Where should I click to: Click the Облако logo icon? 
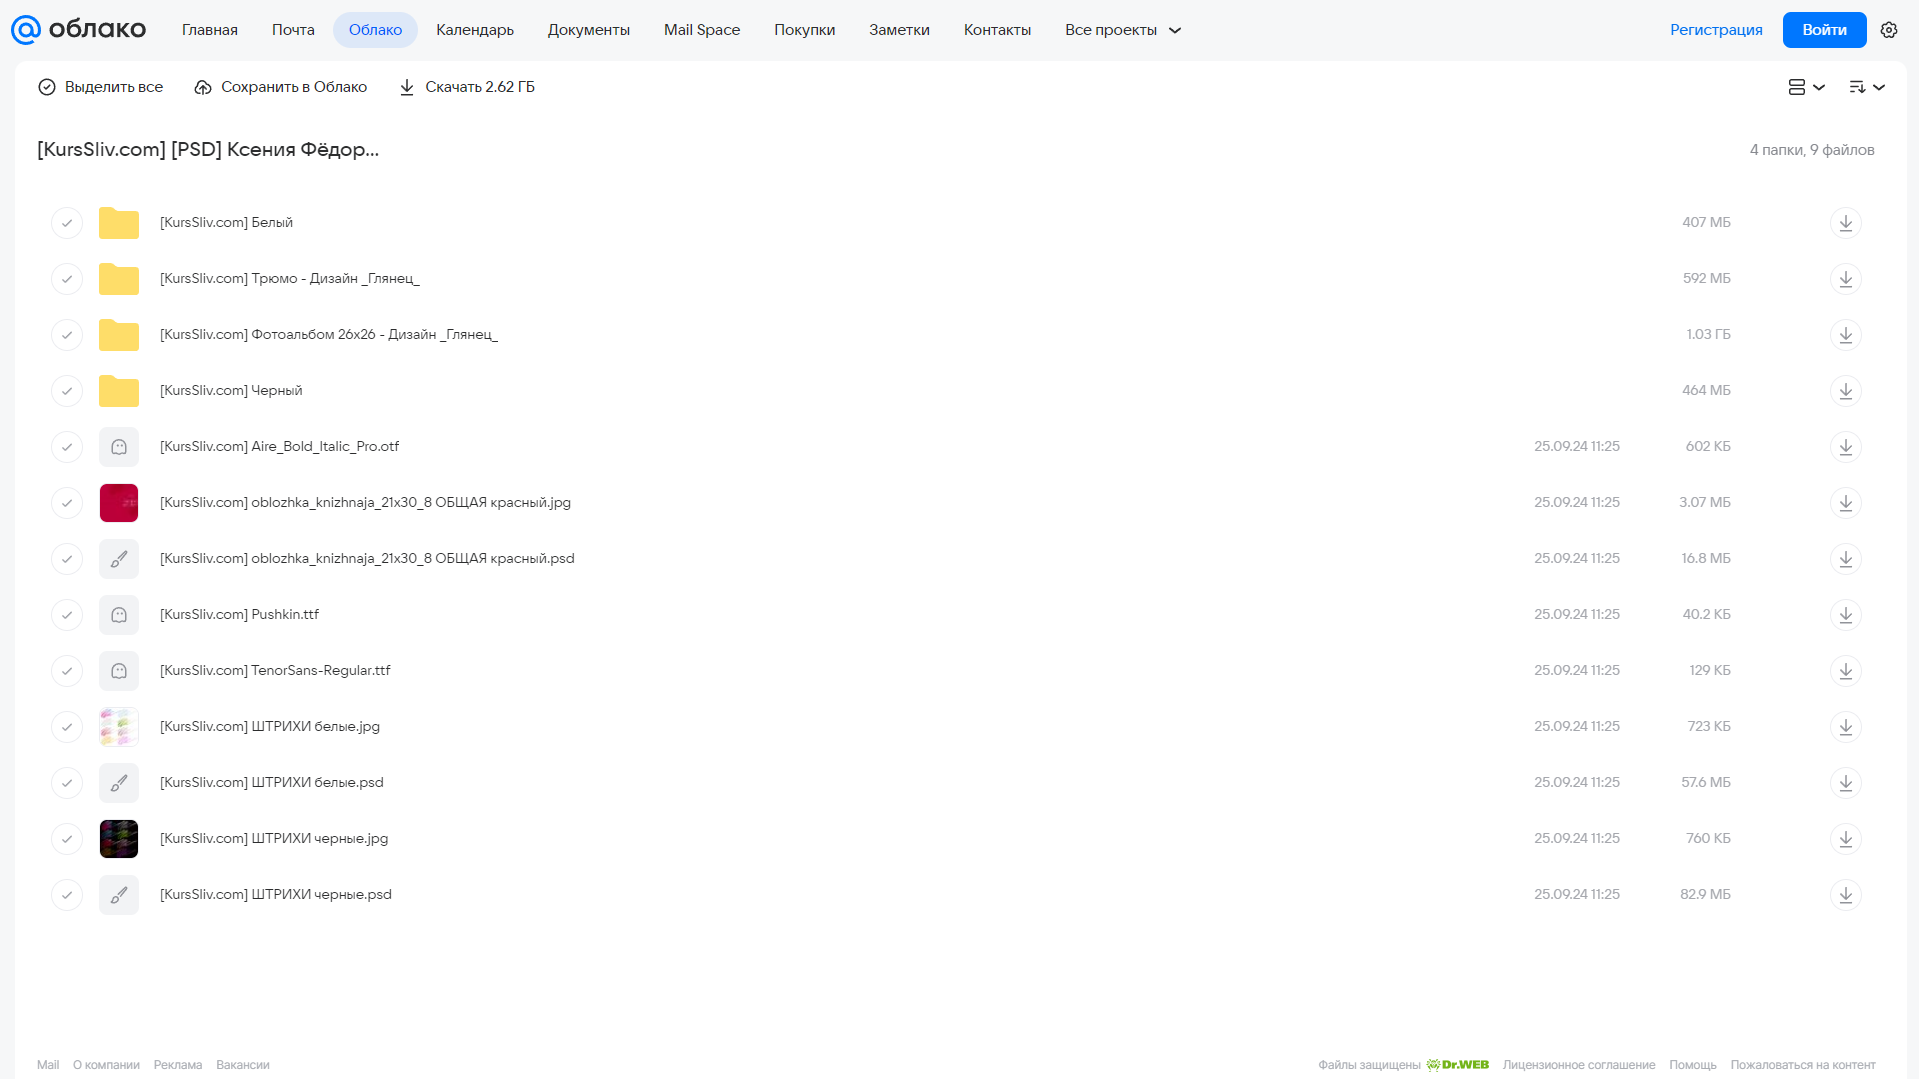[25, 30]
